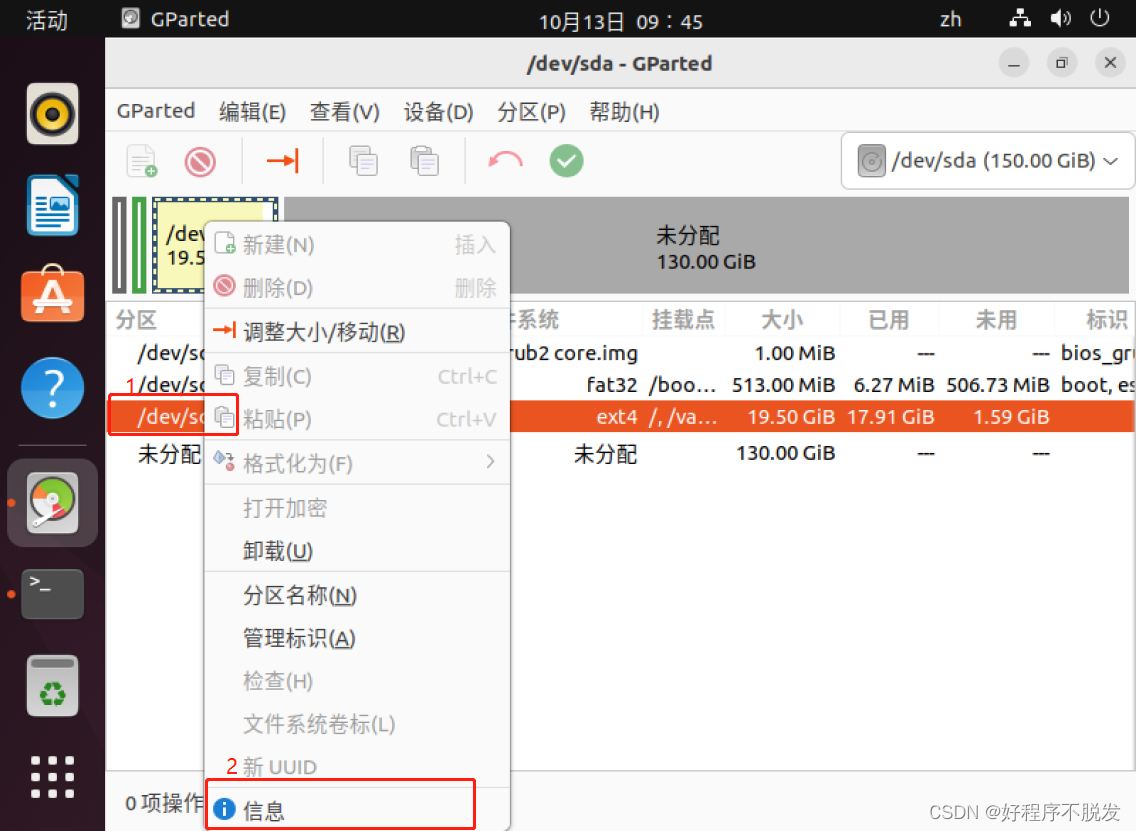Click the copy partition toolbar icon
Image resolution: width=1136 pixels, height=831 pixels.
362,160
